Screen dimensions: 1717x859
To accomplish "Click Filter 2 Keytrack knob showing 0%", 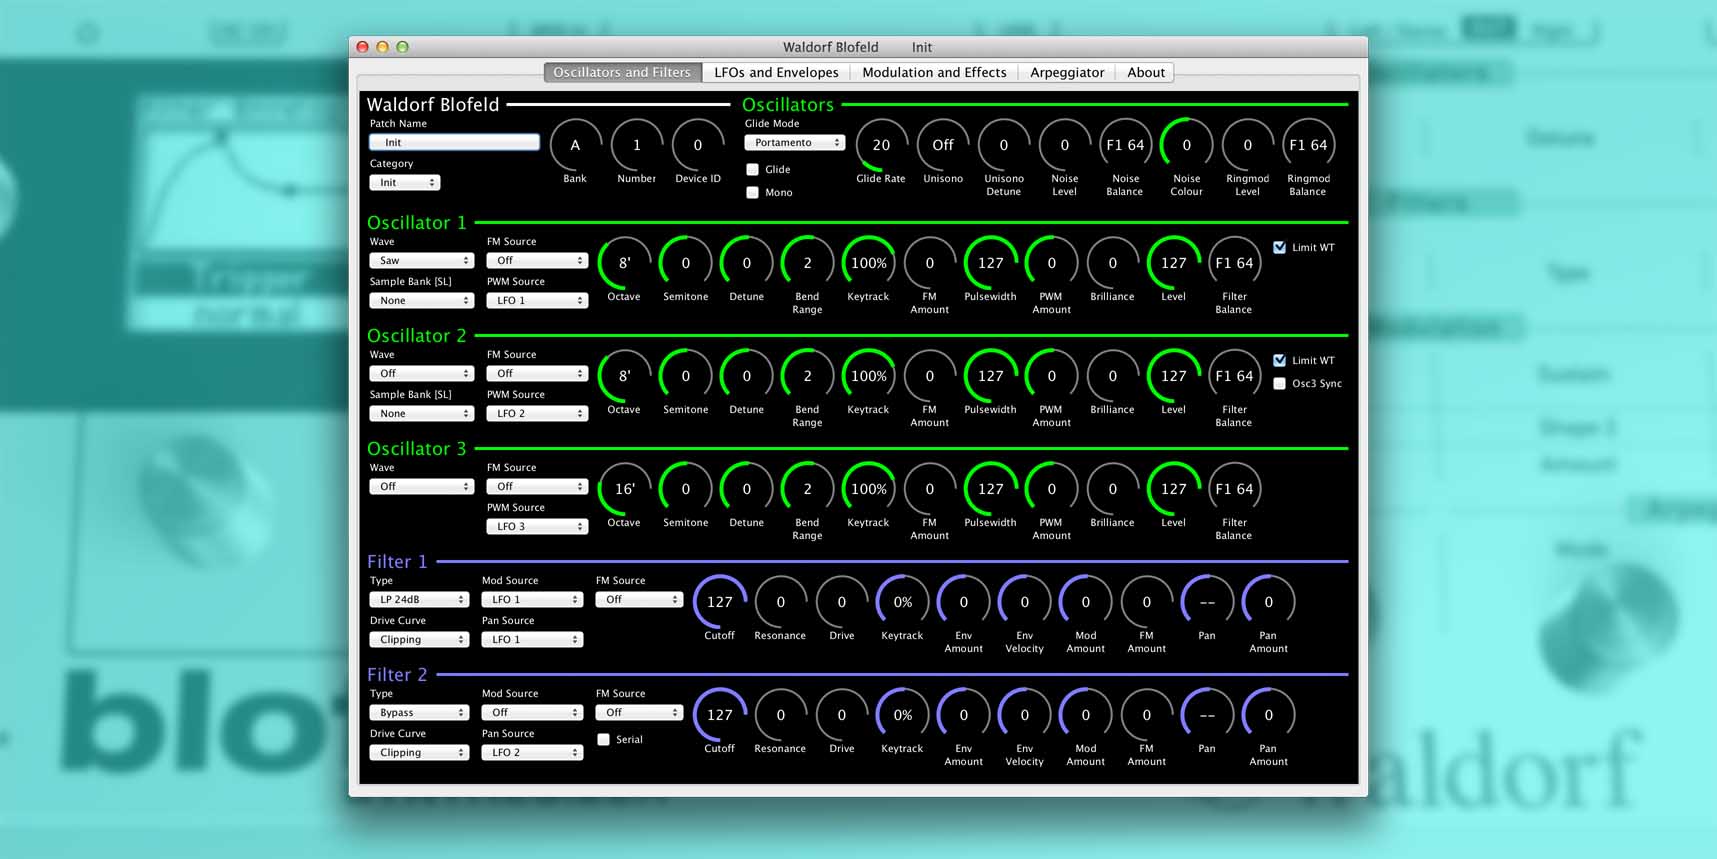I will [x=903, y=715].
